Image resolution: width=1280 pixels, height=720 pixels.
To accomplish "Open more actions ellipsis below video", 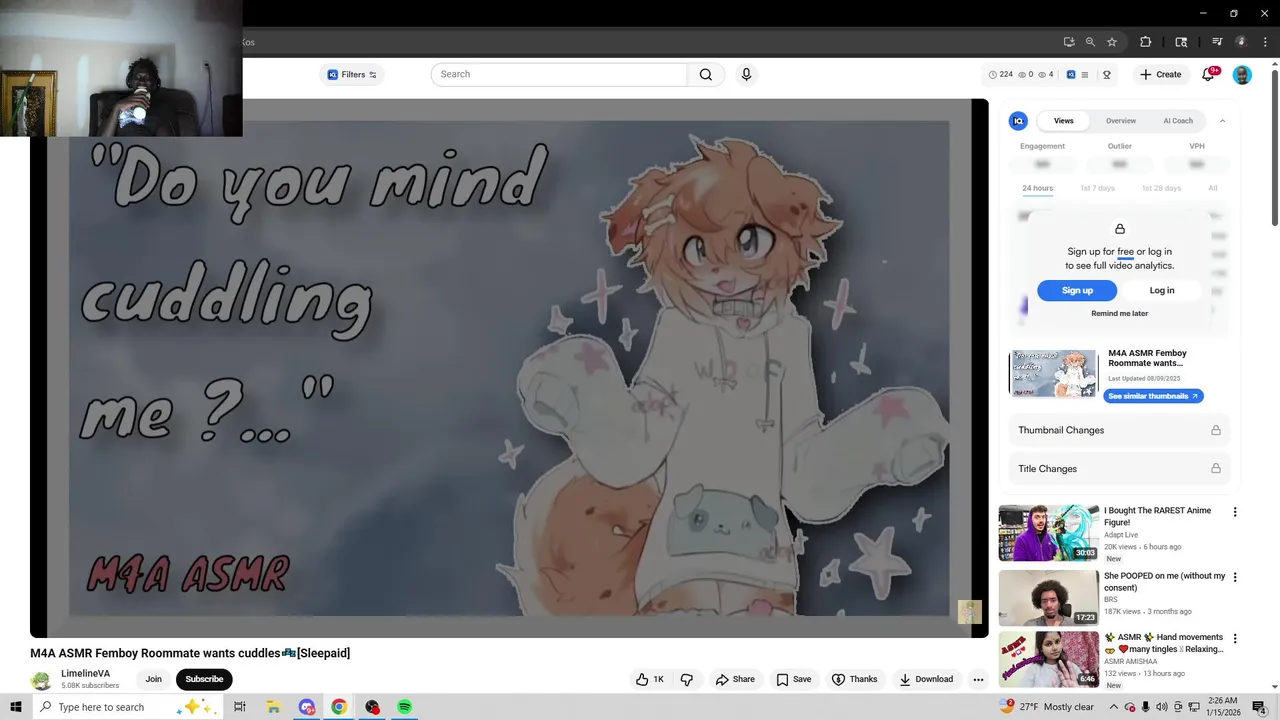I will pos(978,679).
